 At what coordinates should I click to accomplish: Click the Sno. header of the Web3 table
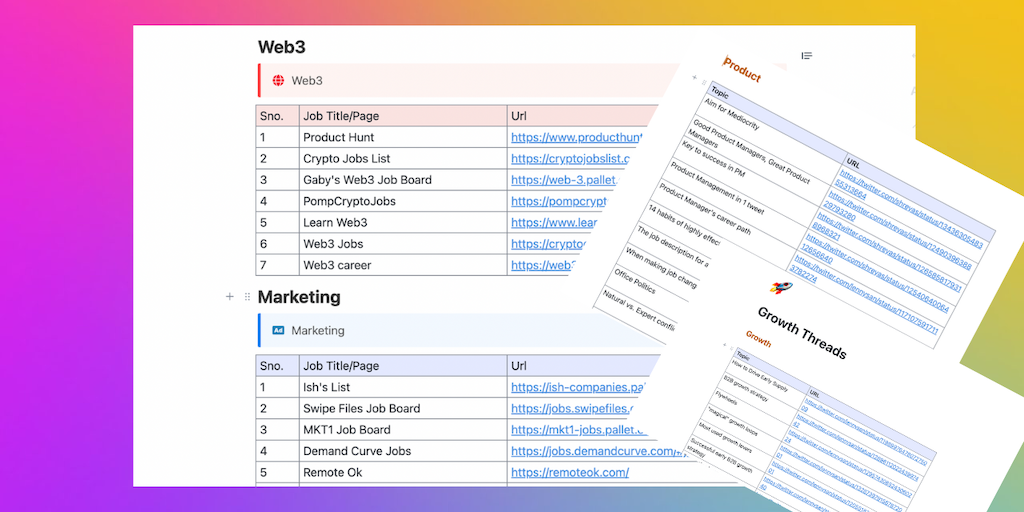278,116
